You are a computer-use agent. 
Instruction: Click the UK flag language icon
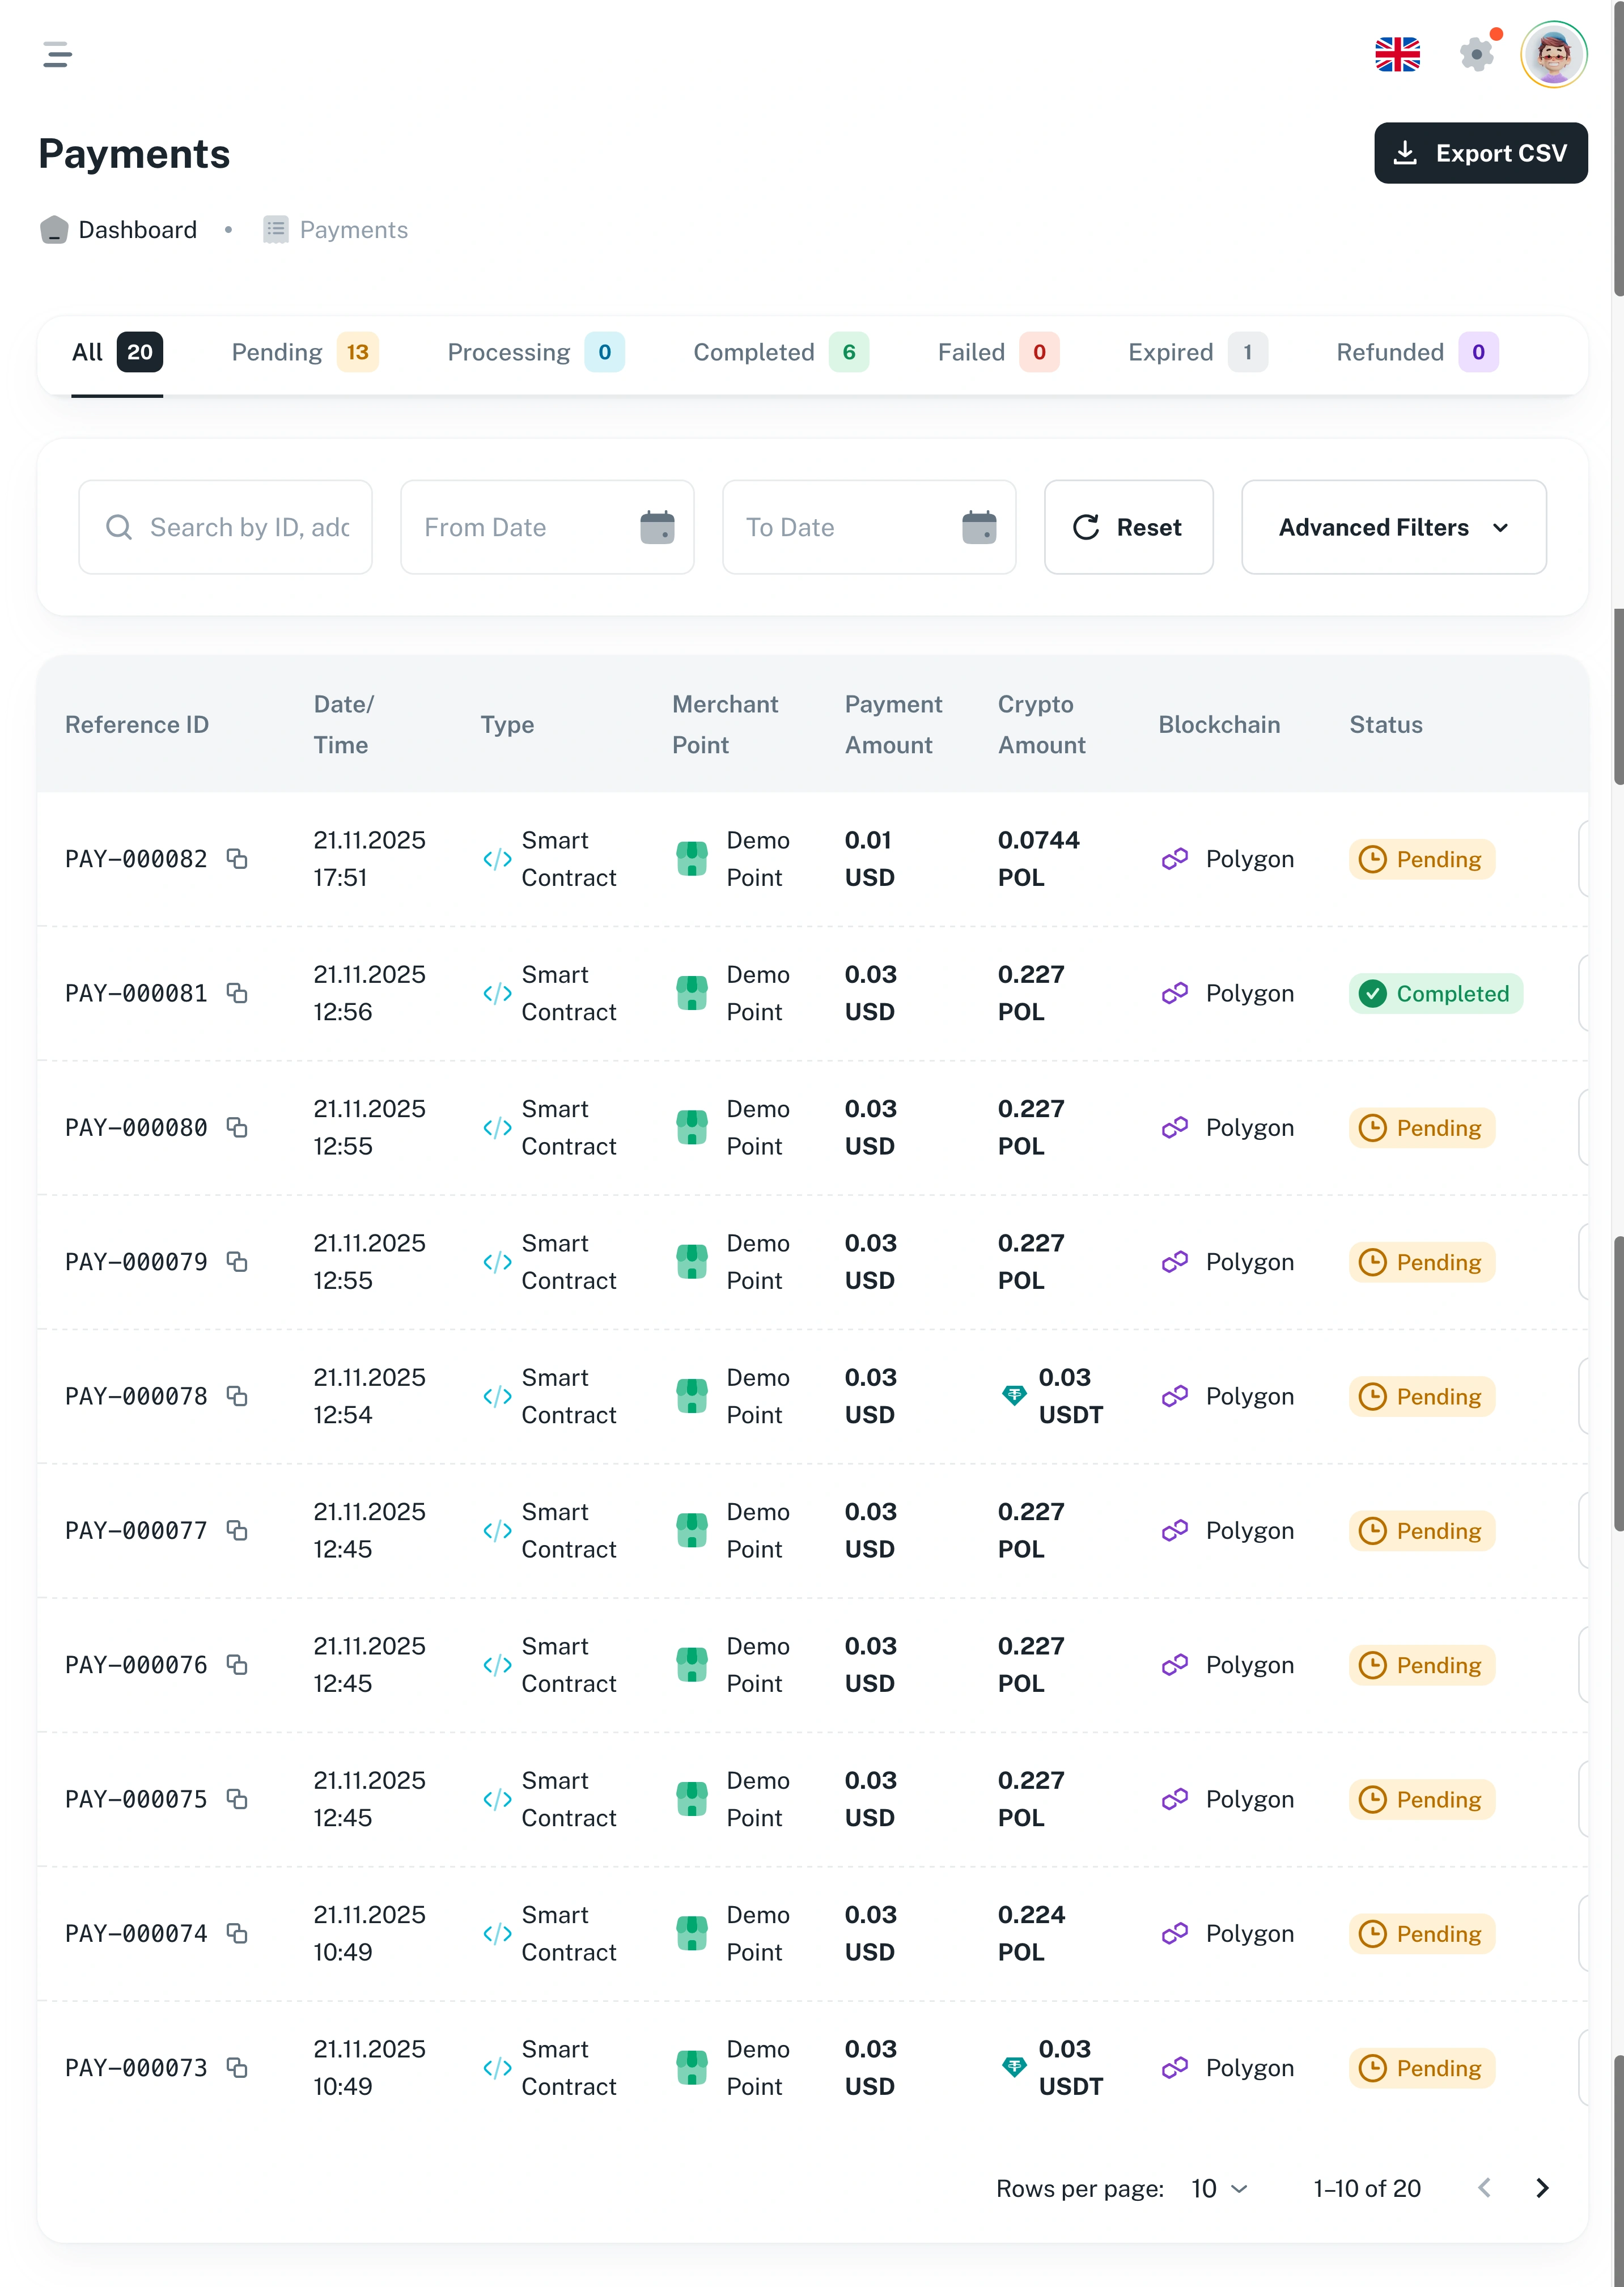(x=1397, y=54)
